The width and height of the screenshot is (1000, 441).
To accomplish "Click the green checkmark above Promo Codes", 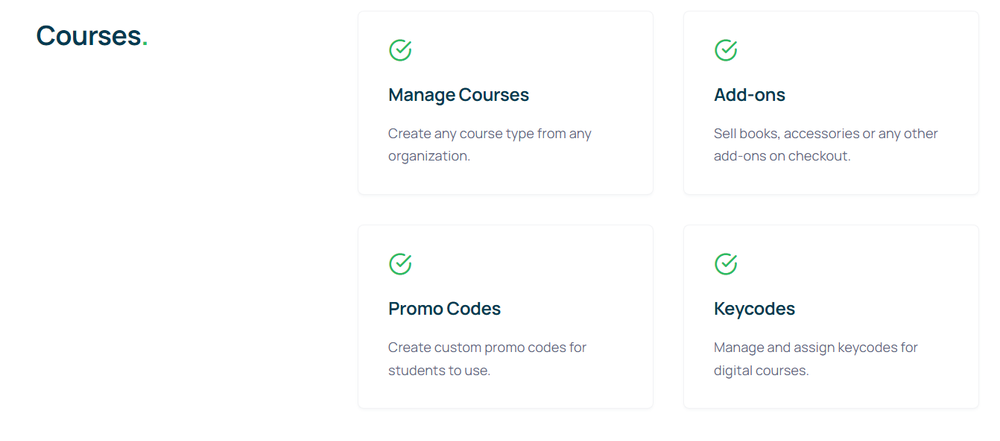I will click(x=400, y=264).
